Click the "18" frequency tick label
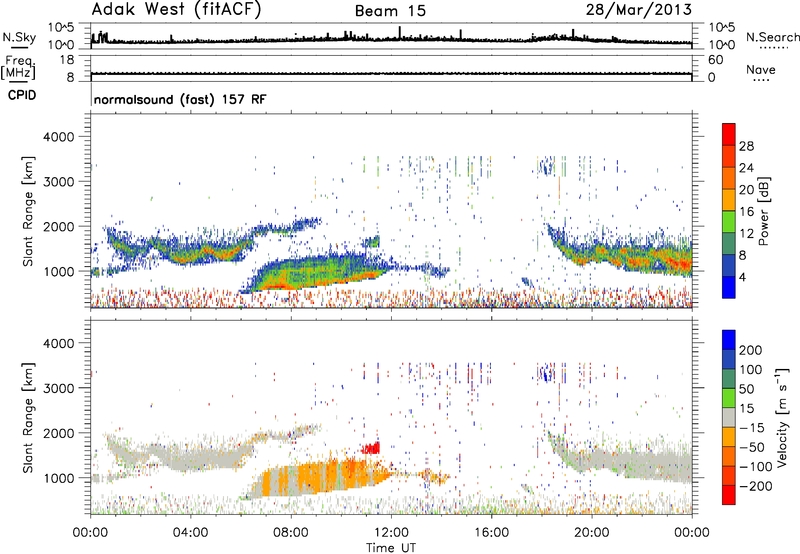This screenshot has width=800, height=554. click(x=67, y=60)
